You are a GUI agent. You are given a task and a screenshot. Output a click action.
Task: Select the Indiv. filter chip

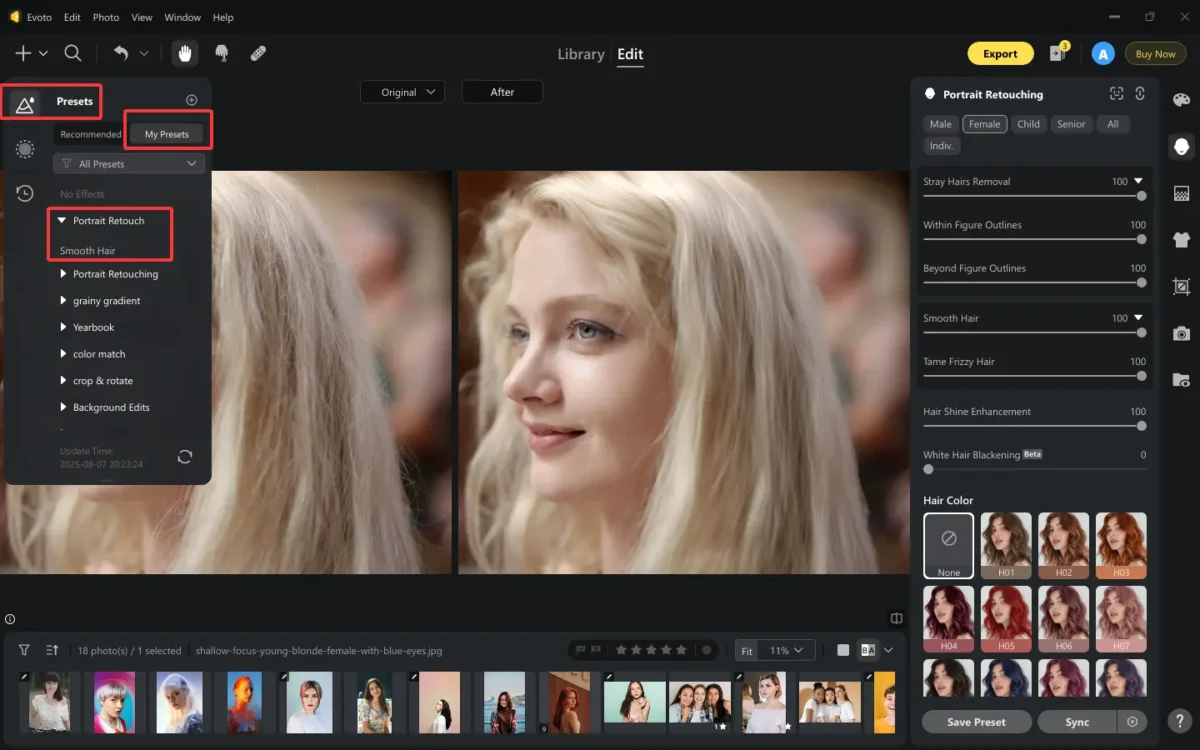941,146
